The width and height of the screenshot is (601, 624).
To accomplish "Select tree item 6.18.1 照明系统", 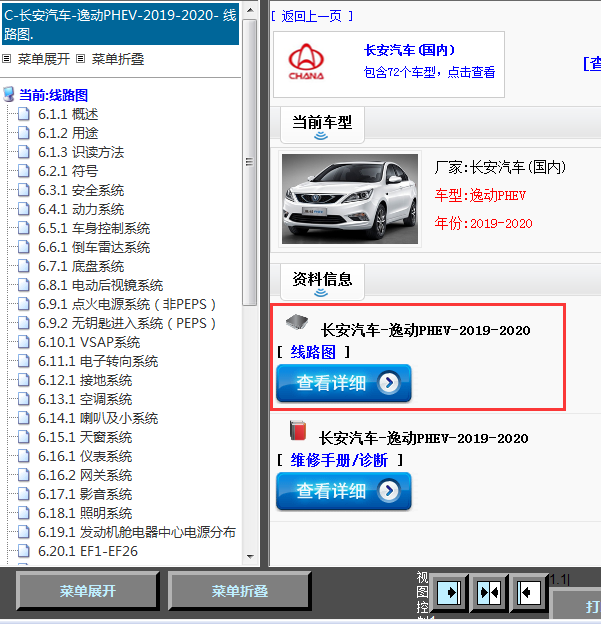I will click(x=85, y=513).
